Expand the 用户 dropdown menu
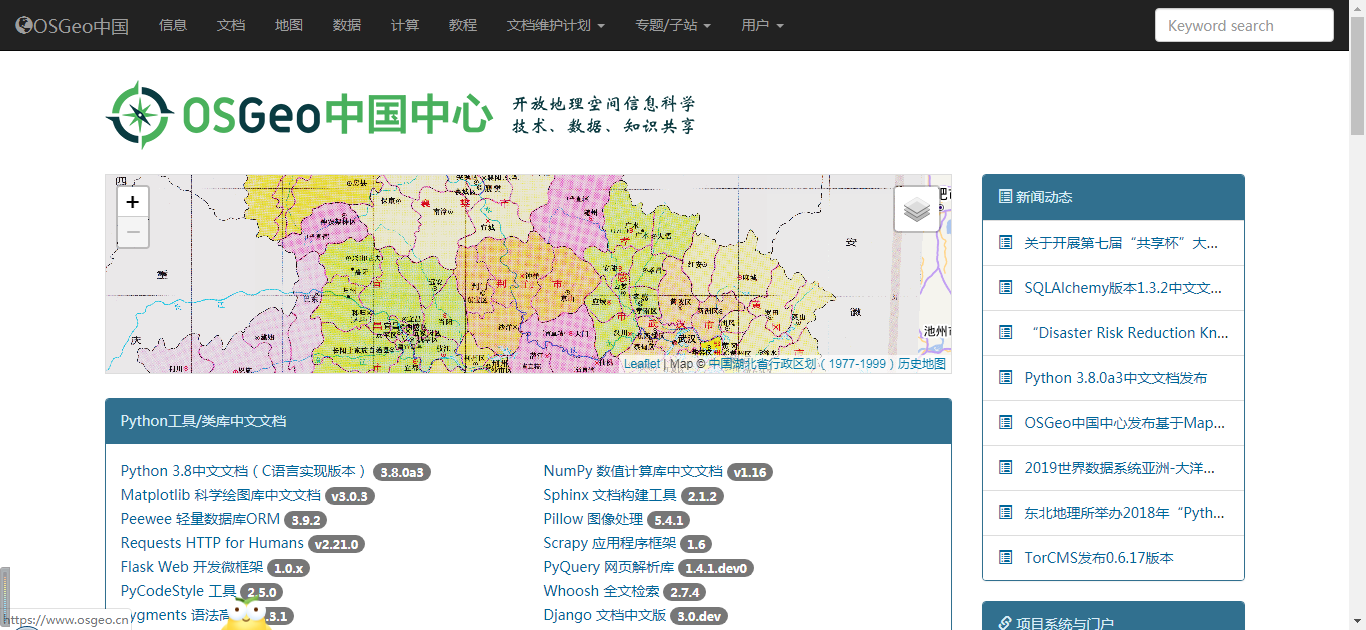Image resolution: width=1366 pixels, height=630 pixels. [762, 25]
